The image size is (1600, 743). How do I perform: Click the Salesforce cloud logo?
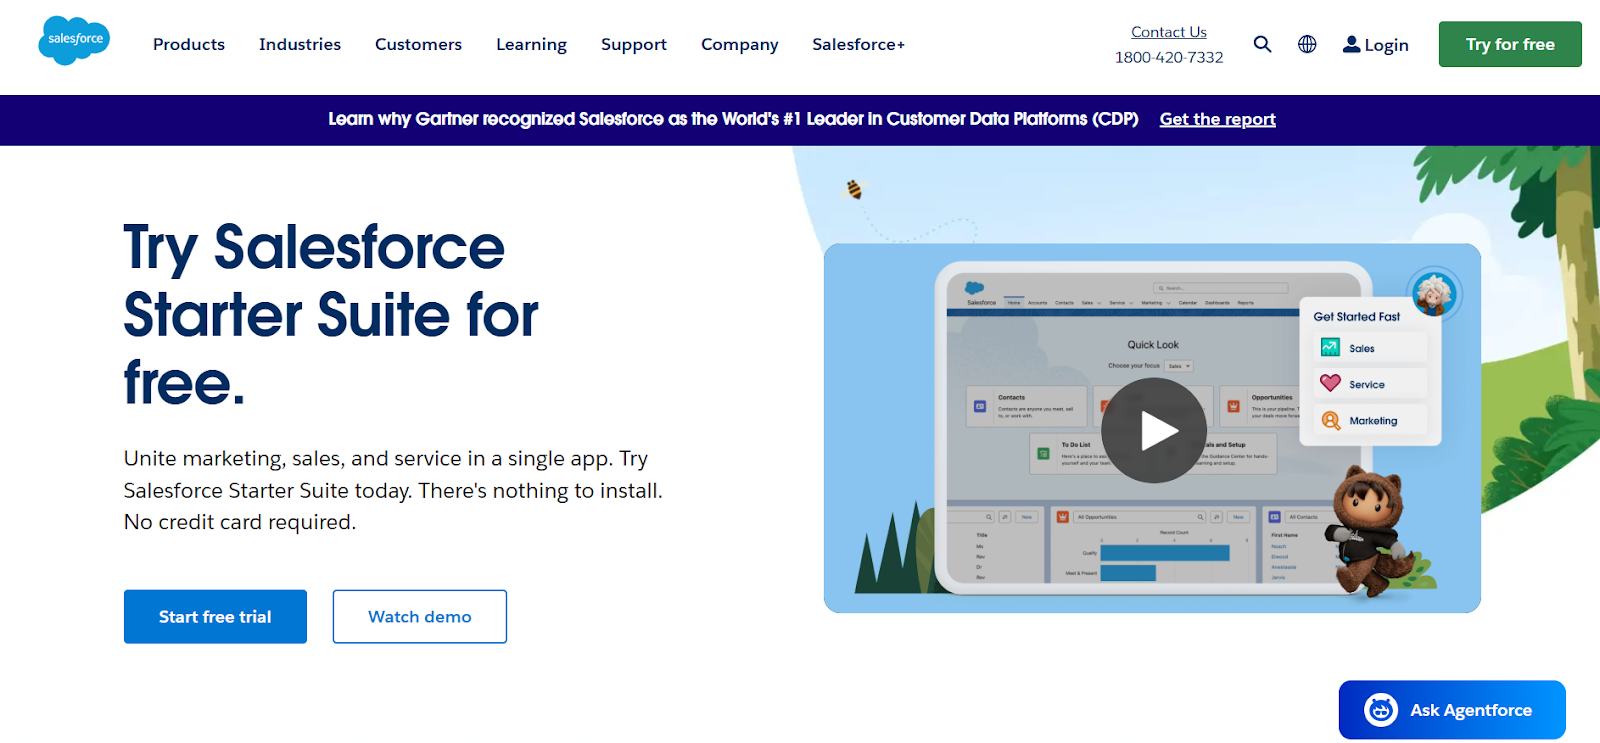[74, 41]
